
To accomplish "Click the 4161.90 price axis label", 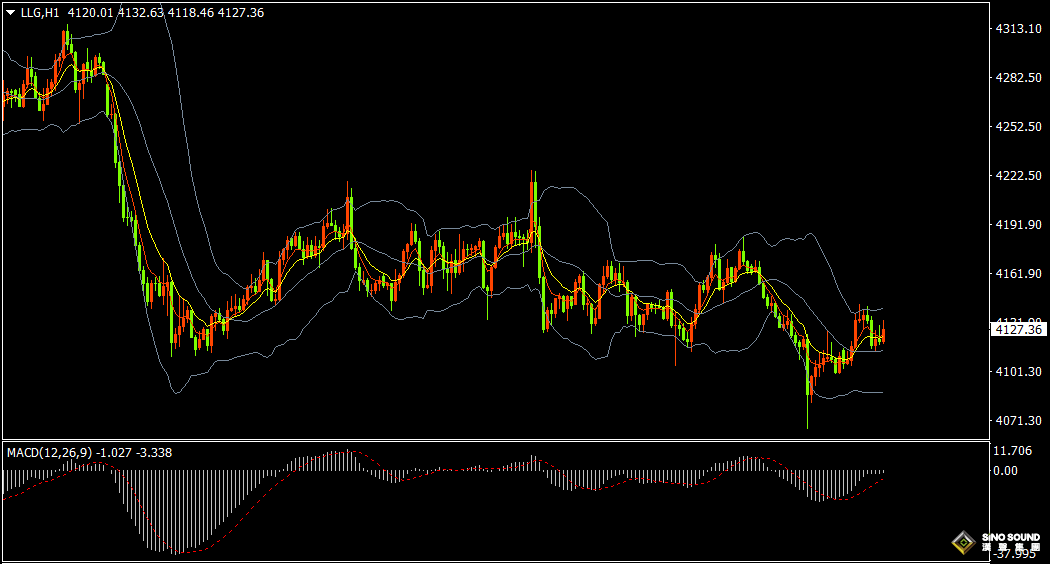I will [1019, 273].
